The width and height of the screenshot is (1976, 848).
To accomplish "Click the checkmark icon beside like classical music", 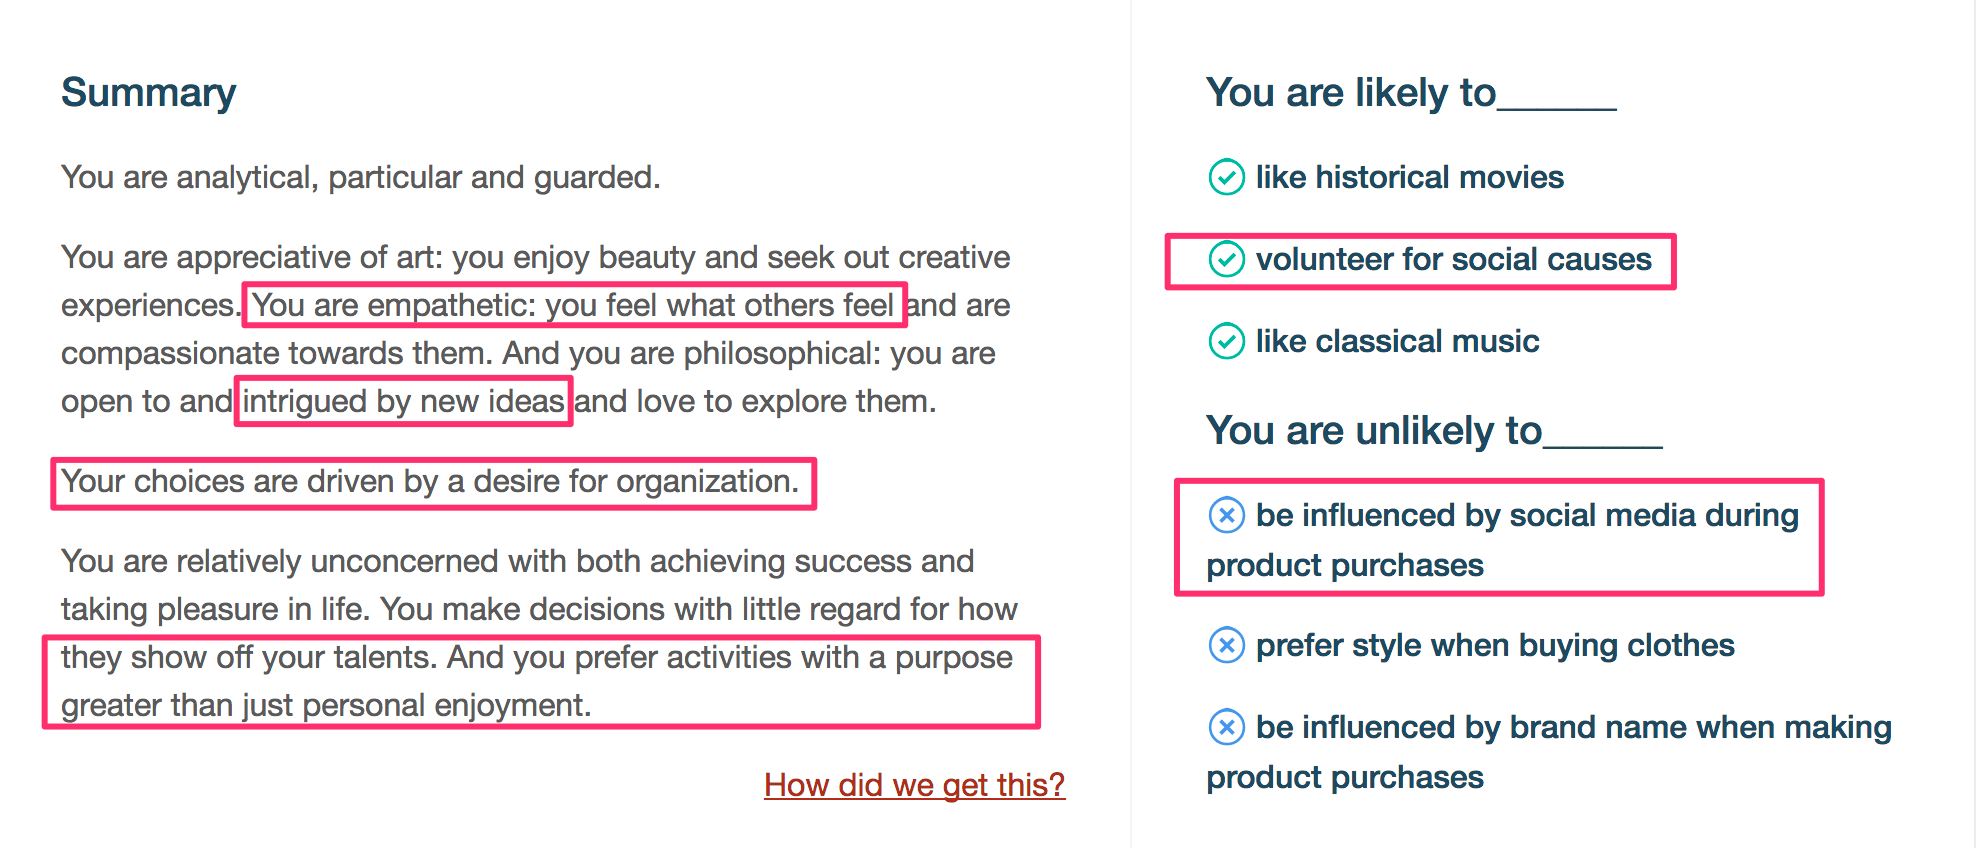I will click(x=1227, y=341).
